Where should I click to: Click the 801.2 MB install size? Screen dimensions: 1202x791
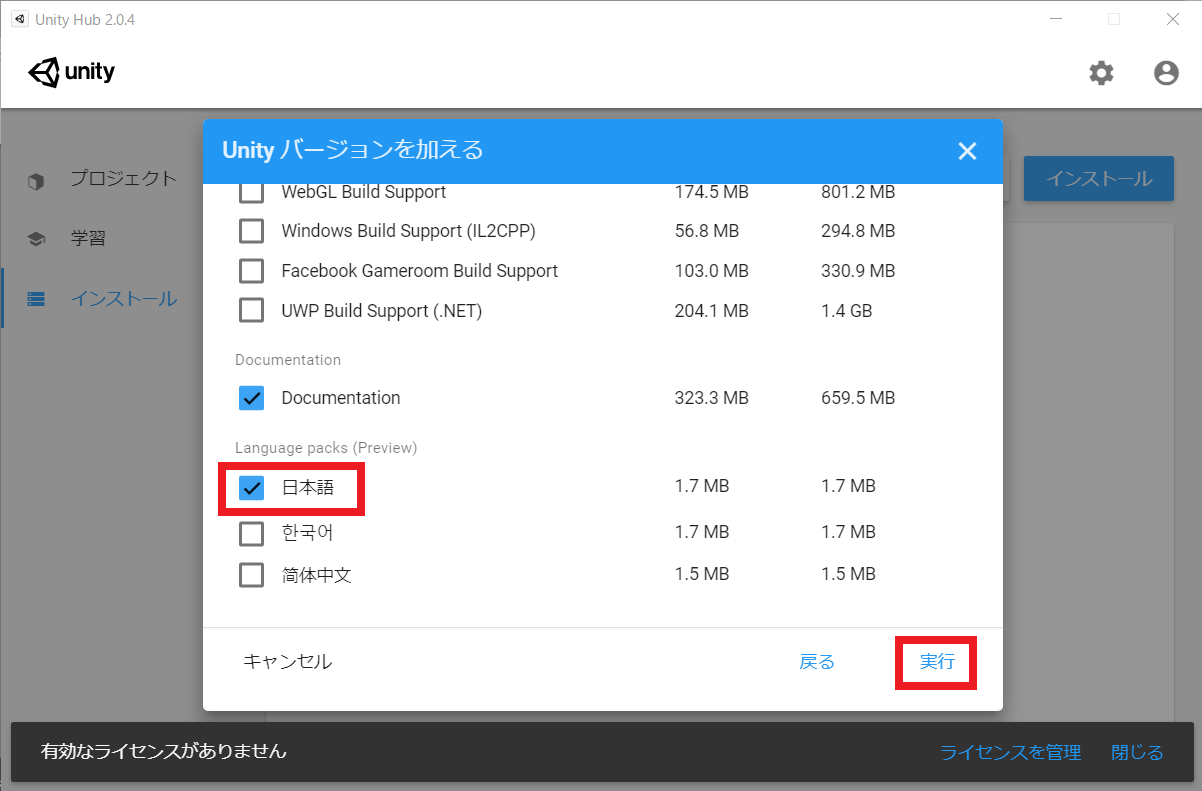858,192
